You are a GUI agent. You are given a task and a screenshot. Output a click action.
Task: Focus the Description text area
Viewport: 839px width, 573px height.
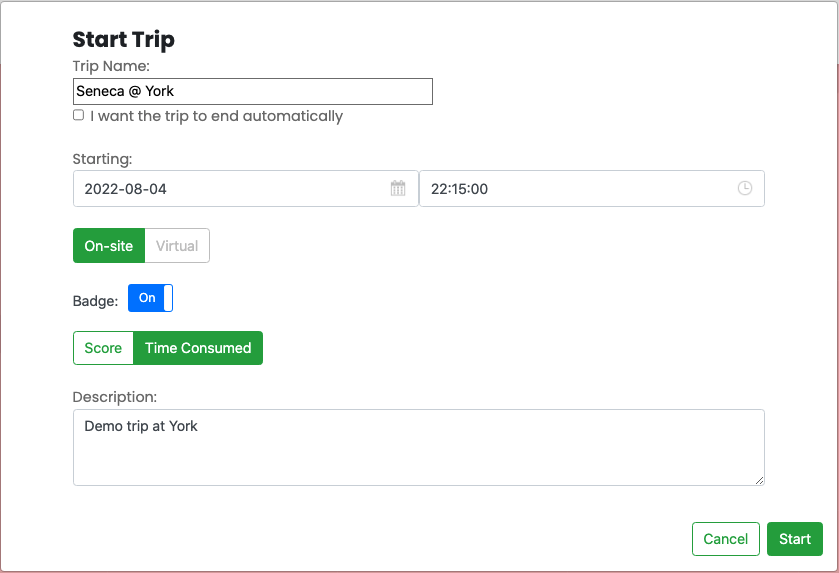click(x=419, y=448)
